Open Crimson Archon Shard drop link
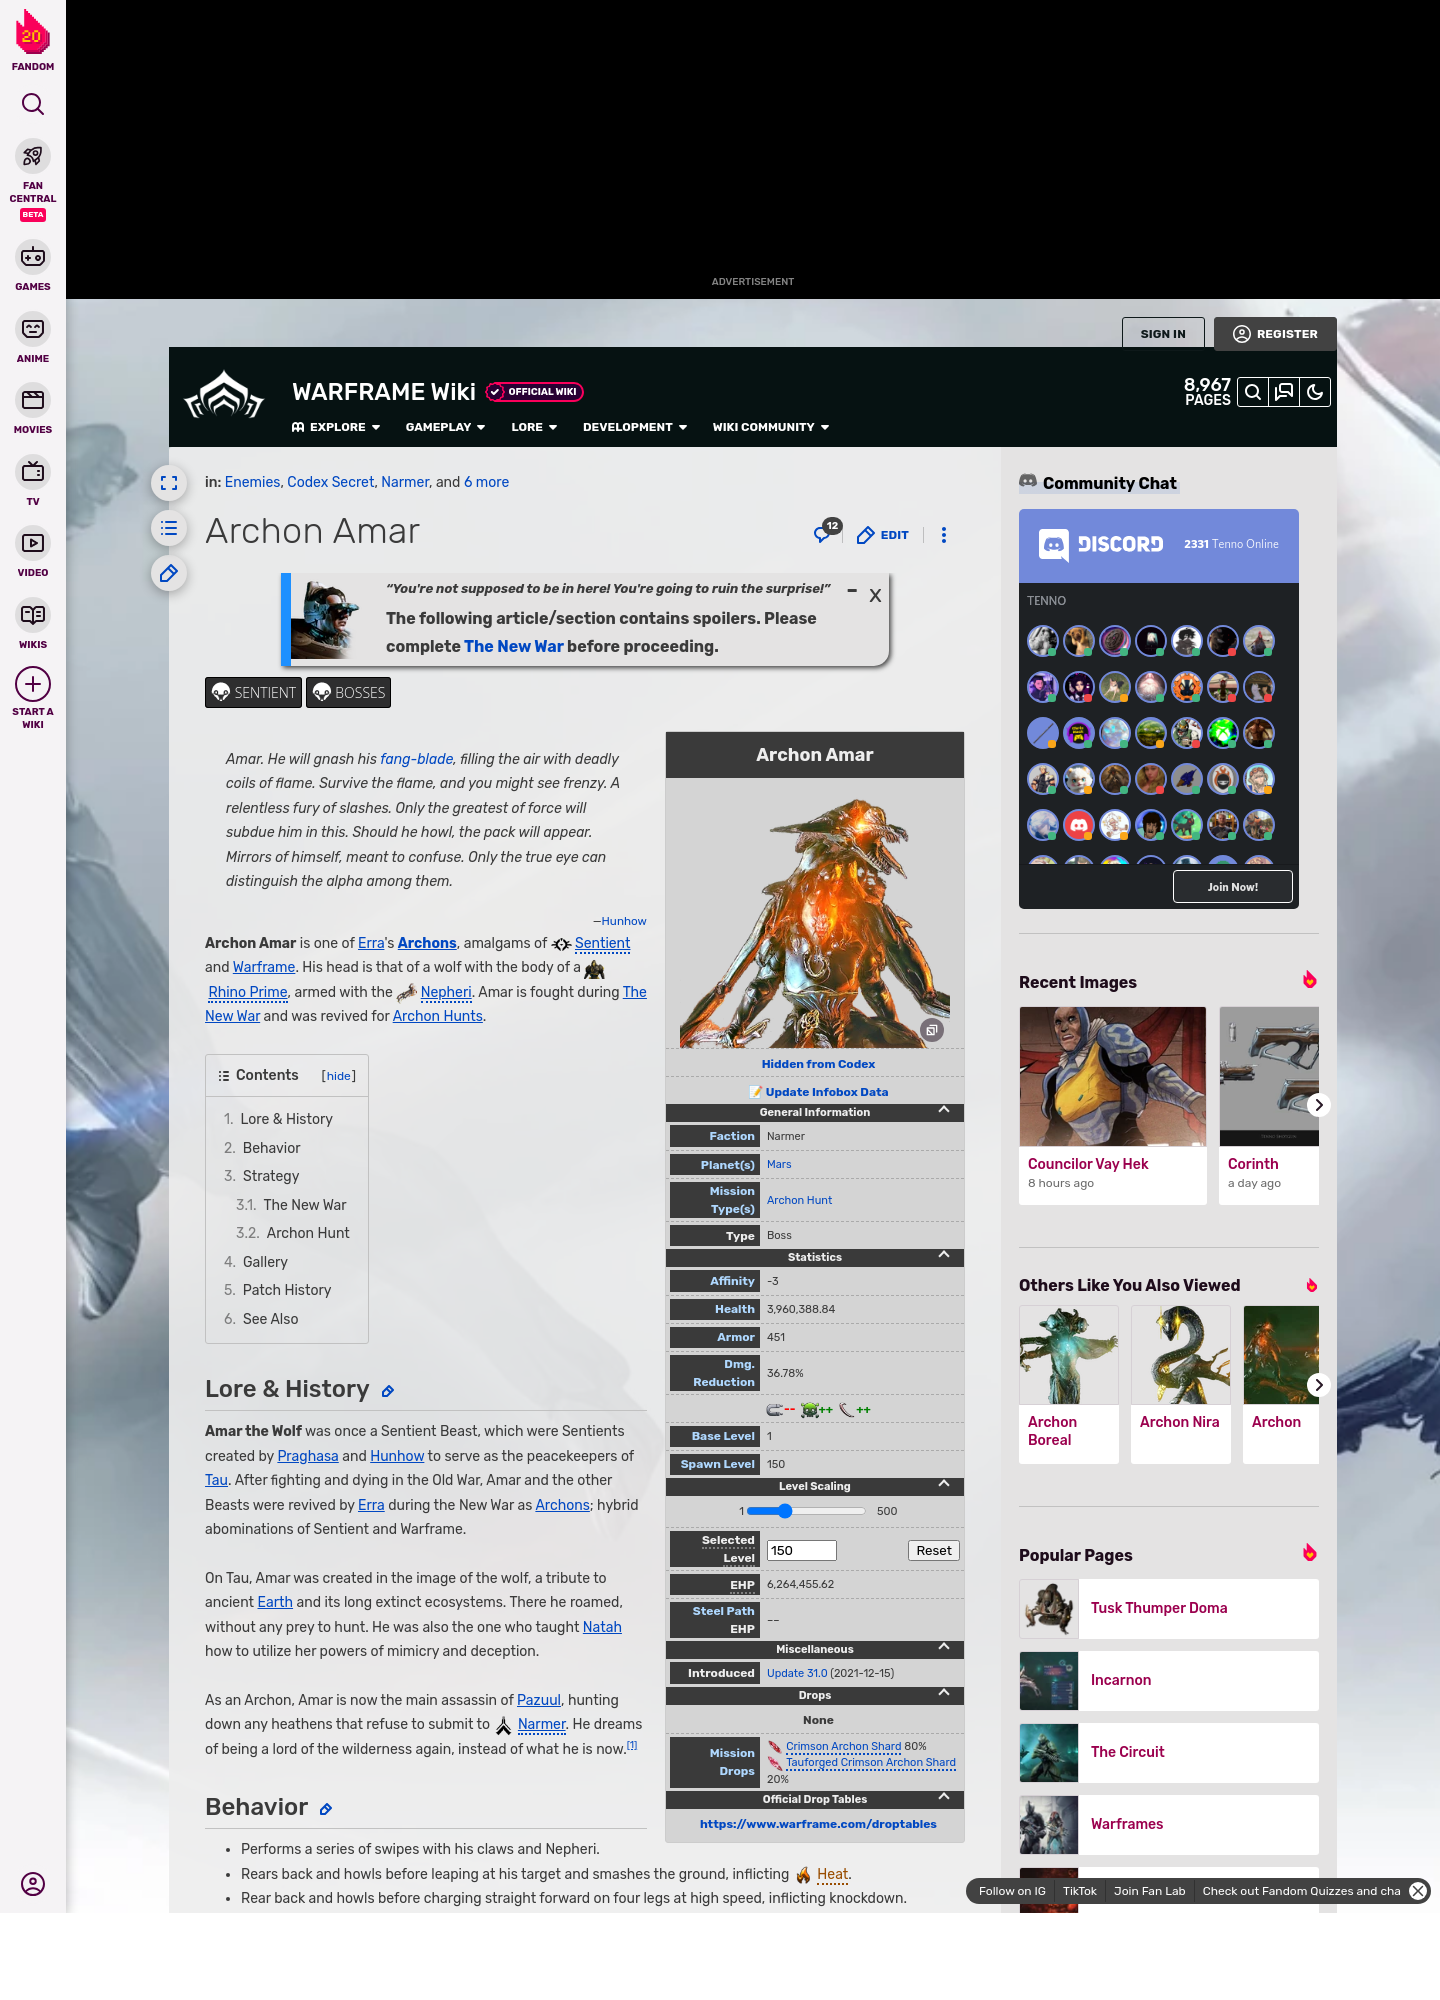Viewport: 1440px width, 2000px height. click(843, 1747)
